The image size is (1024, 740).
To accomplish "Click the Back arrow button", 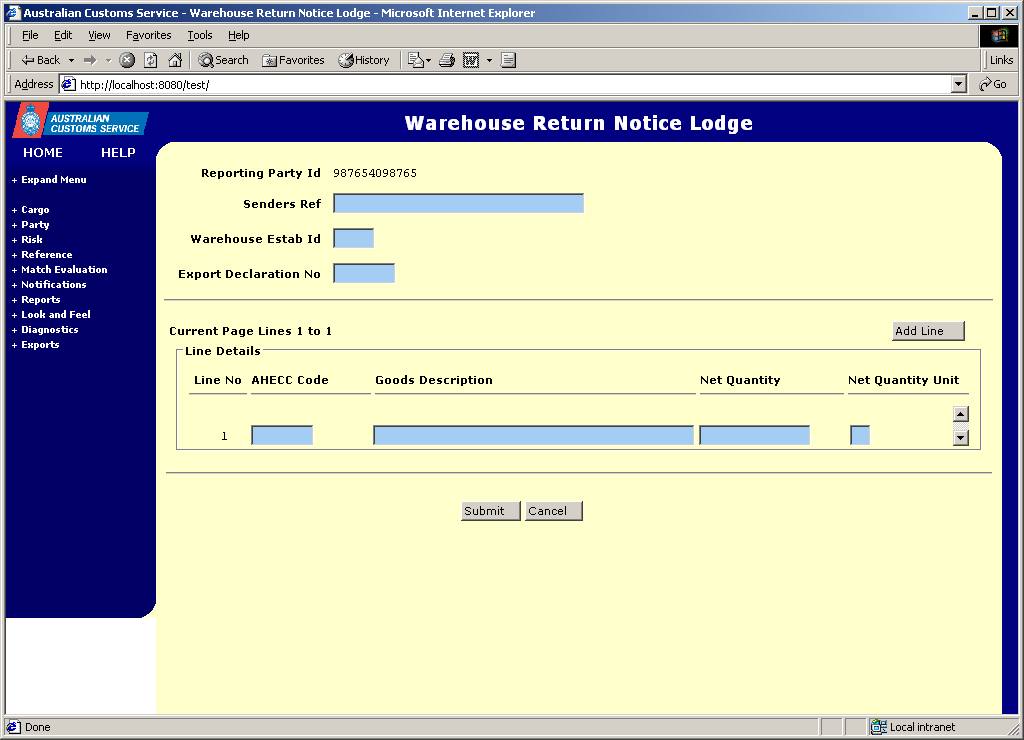I will pyautogui.click(x=40, y=60).
